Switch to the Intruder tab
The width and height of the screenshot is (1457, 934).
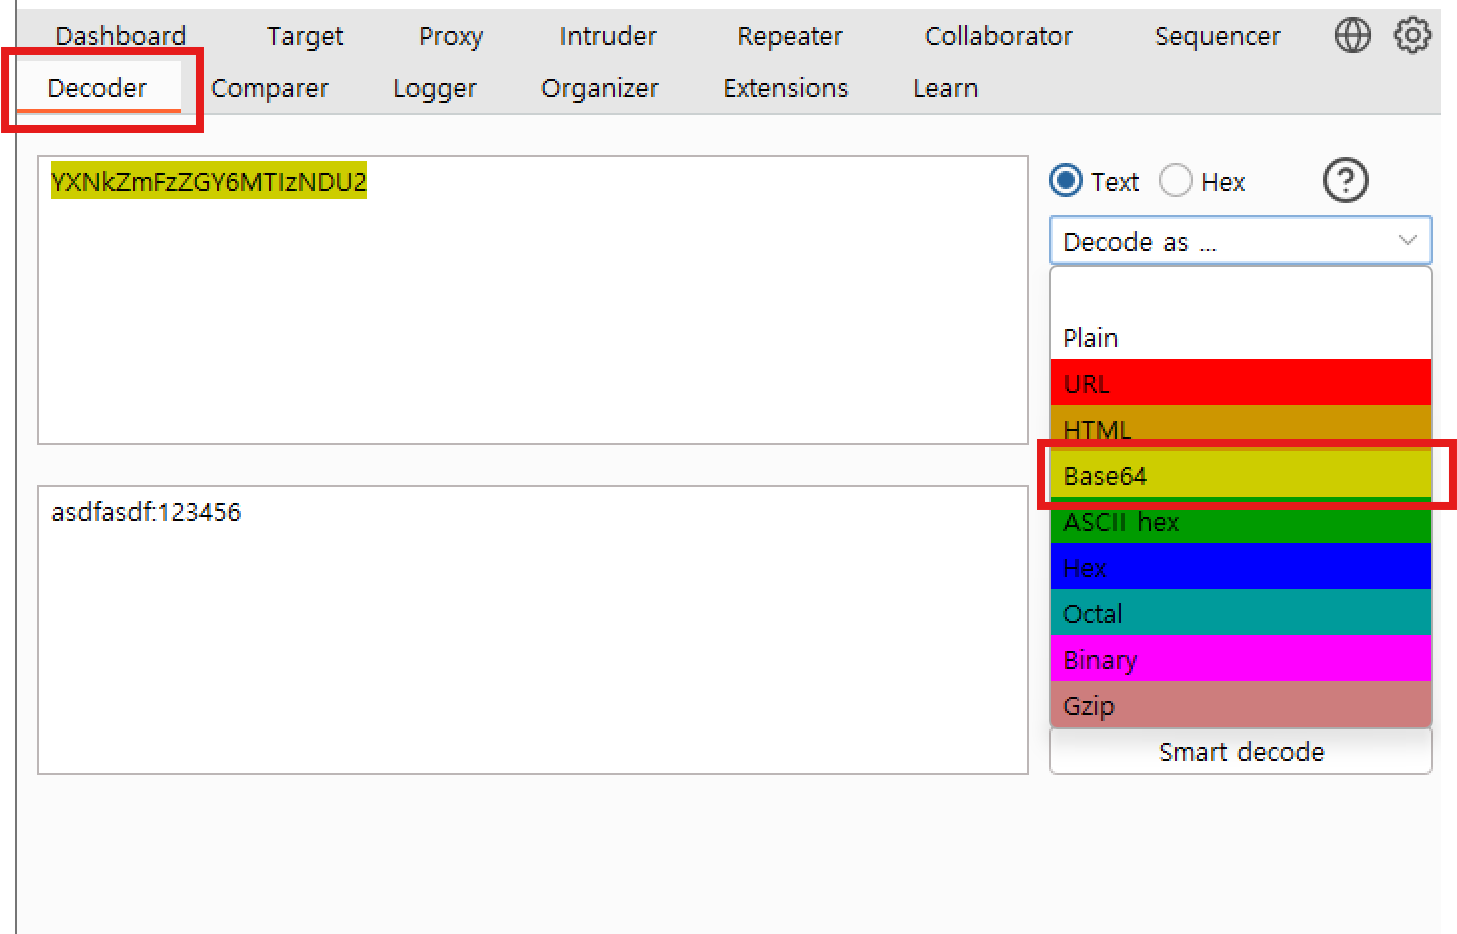coord(608,36)
